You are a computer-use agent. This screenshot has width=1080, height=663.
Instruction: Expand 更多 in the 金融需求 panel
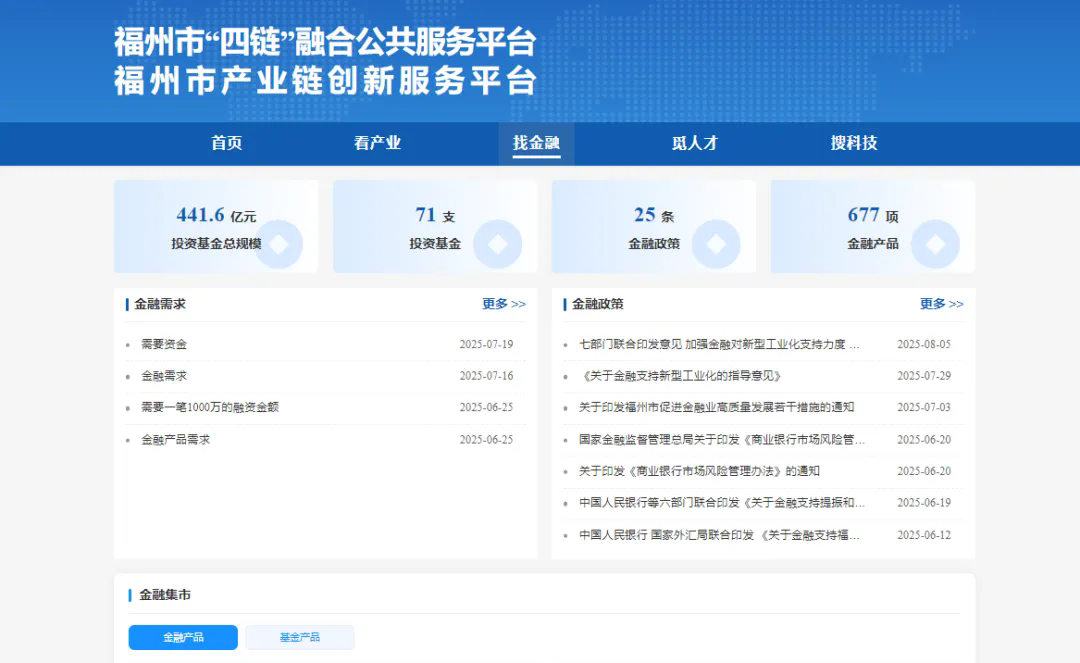[x=503, y=304]
